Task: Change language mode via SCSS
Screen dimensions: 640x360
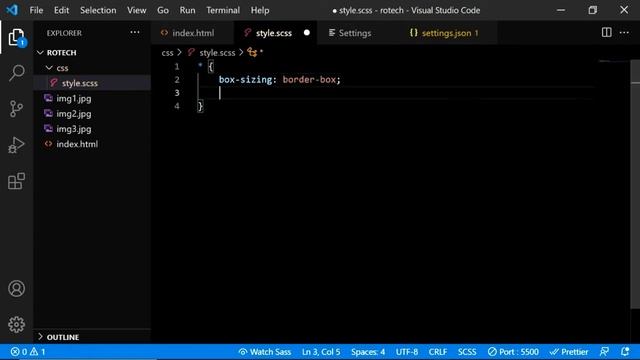Action: click(467, 351)
